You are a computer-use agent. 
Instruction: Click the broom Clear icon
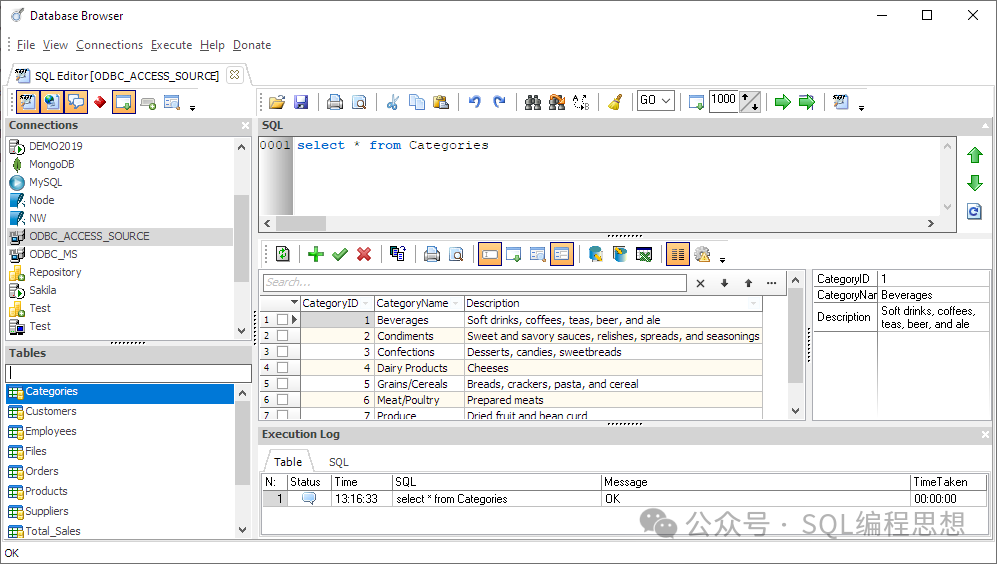[x=615, y=102]
